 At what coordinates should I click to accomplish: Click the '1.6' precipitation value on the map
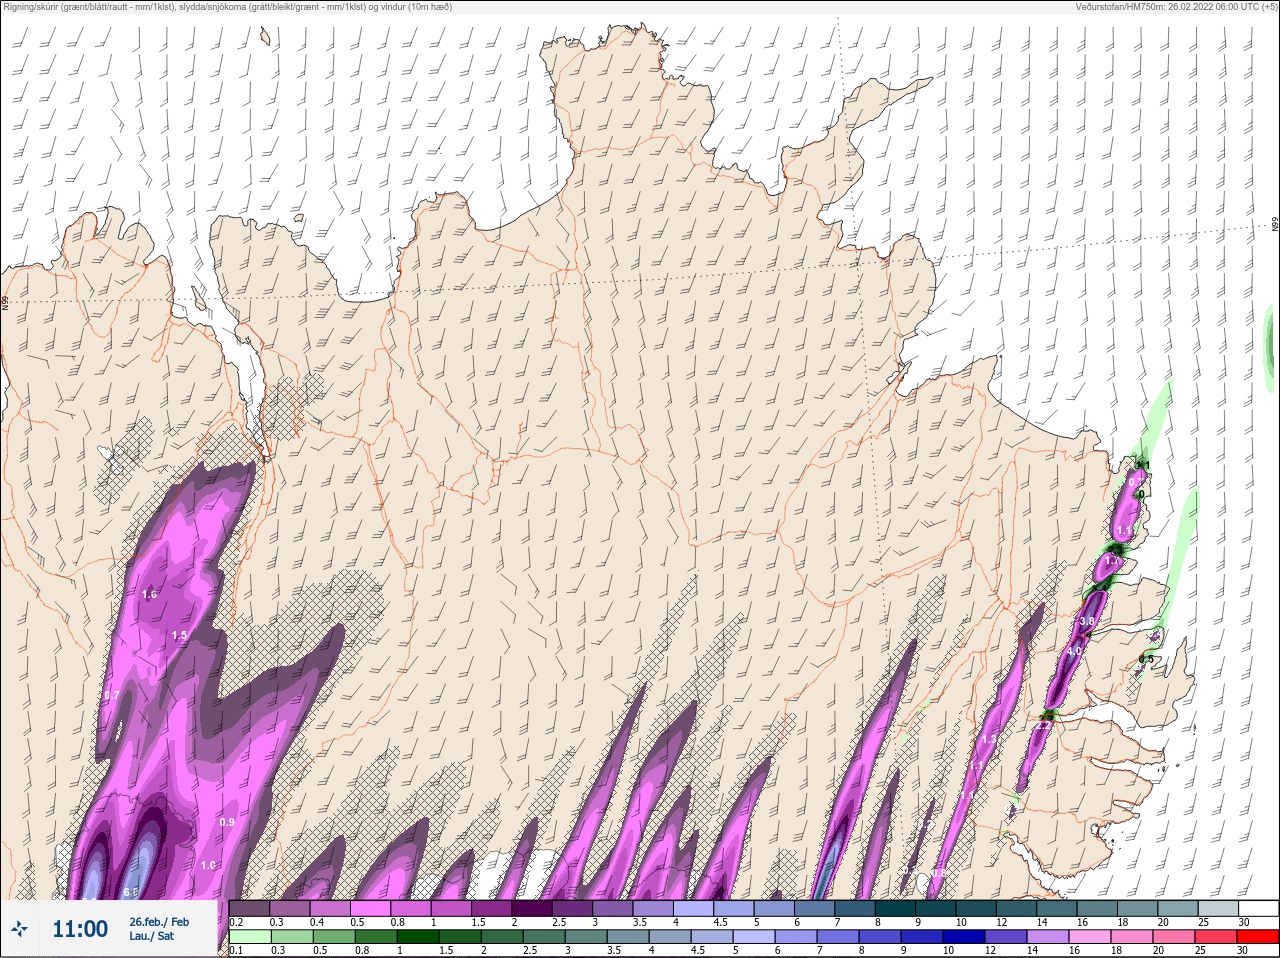coord(149,594)
